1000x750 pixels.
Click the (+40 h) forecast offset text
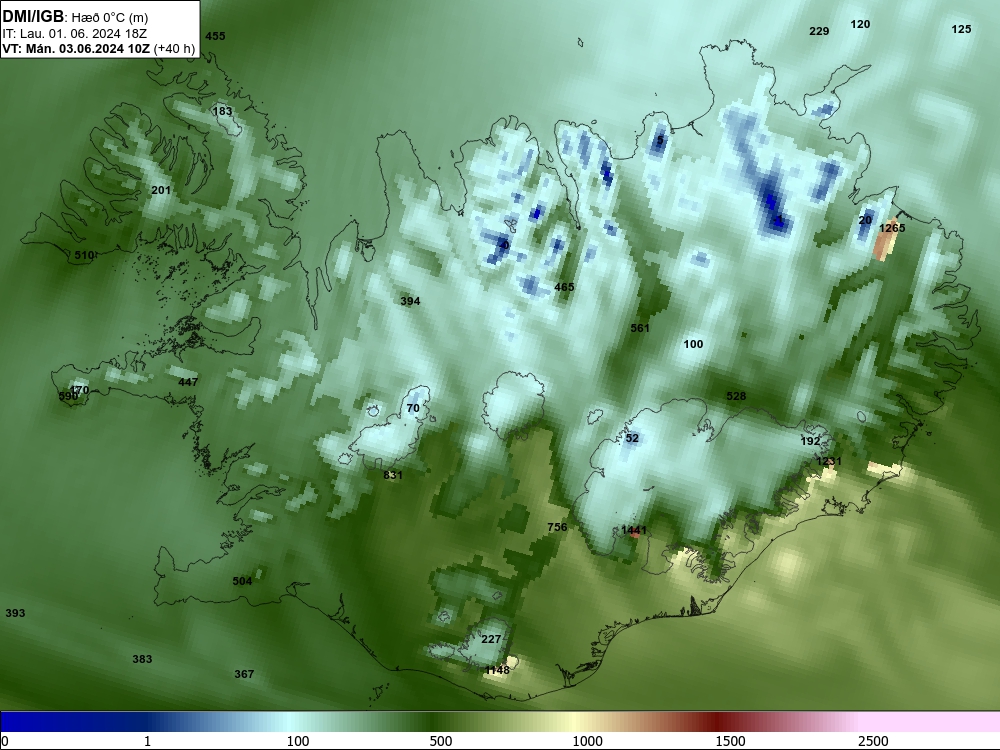point(174,49)
